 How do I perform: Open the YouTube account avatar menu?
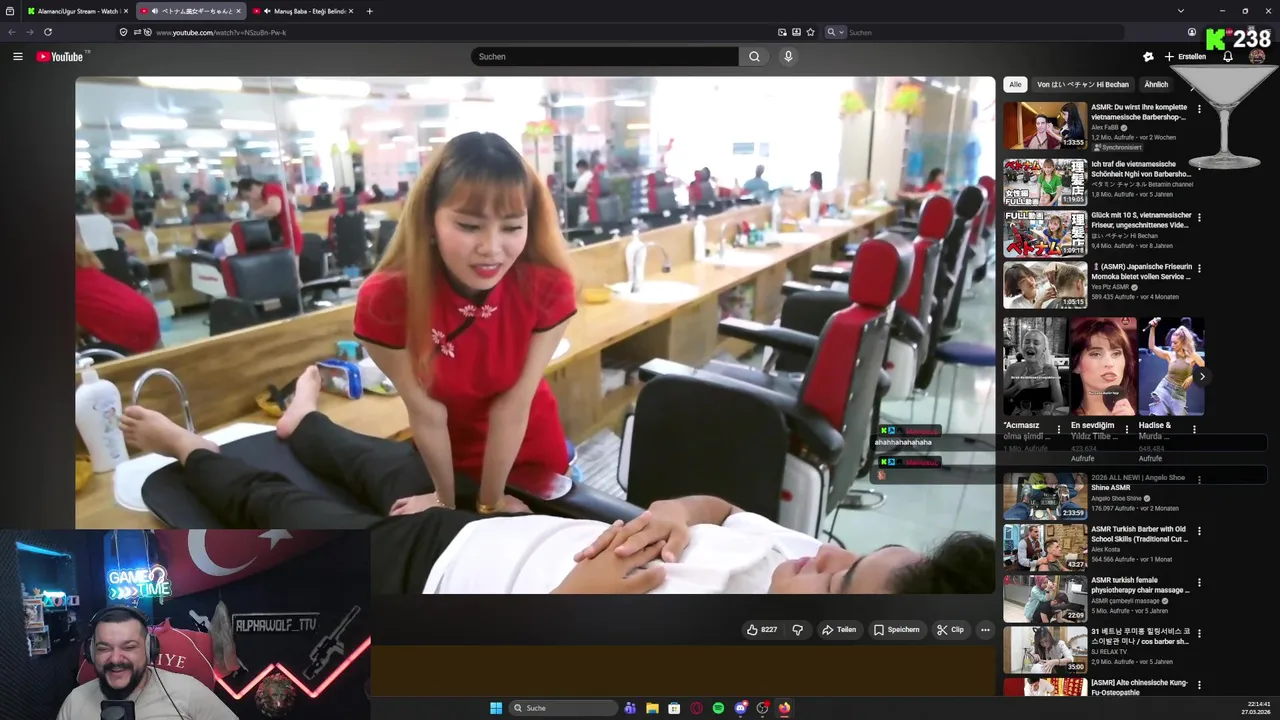[1257, 57]
